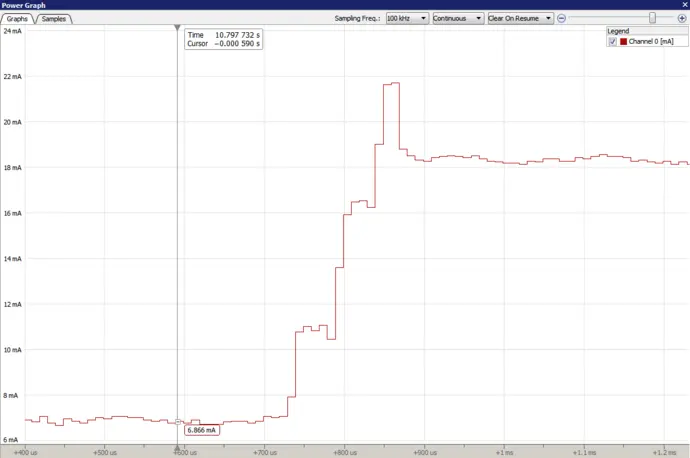Image resolution: width=690 pixels, height=458 pixels.
Task: Click the cursor triangle marker atop the graph
Action: coord(177,28)
